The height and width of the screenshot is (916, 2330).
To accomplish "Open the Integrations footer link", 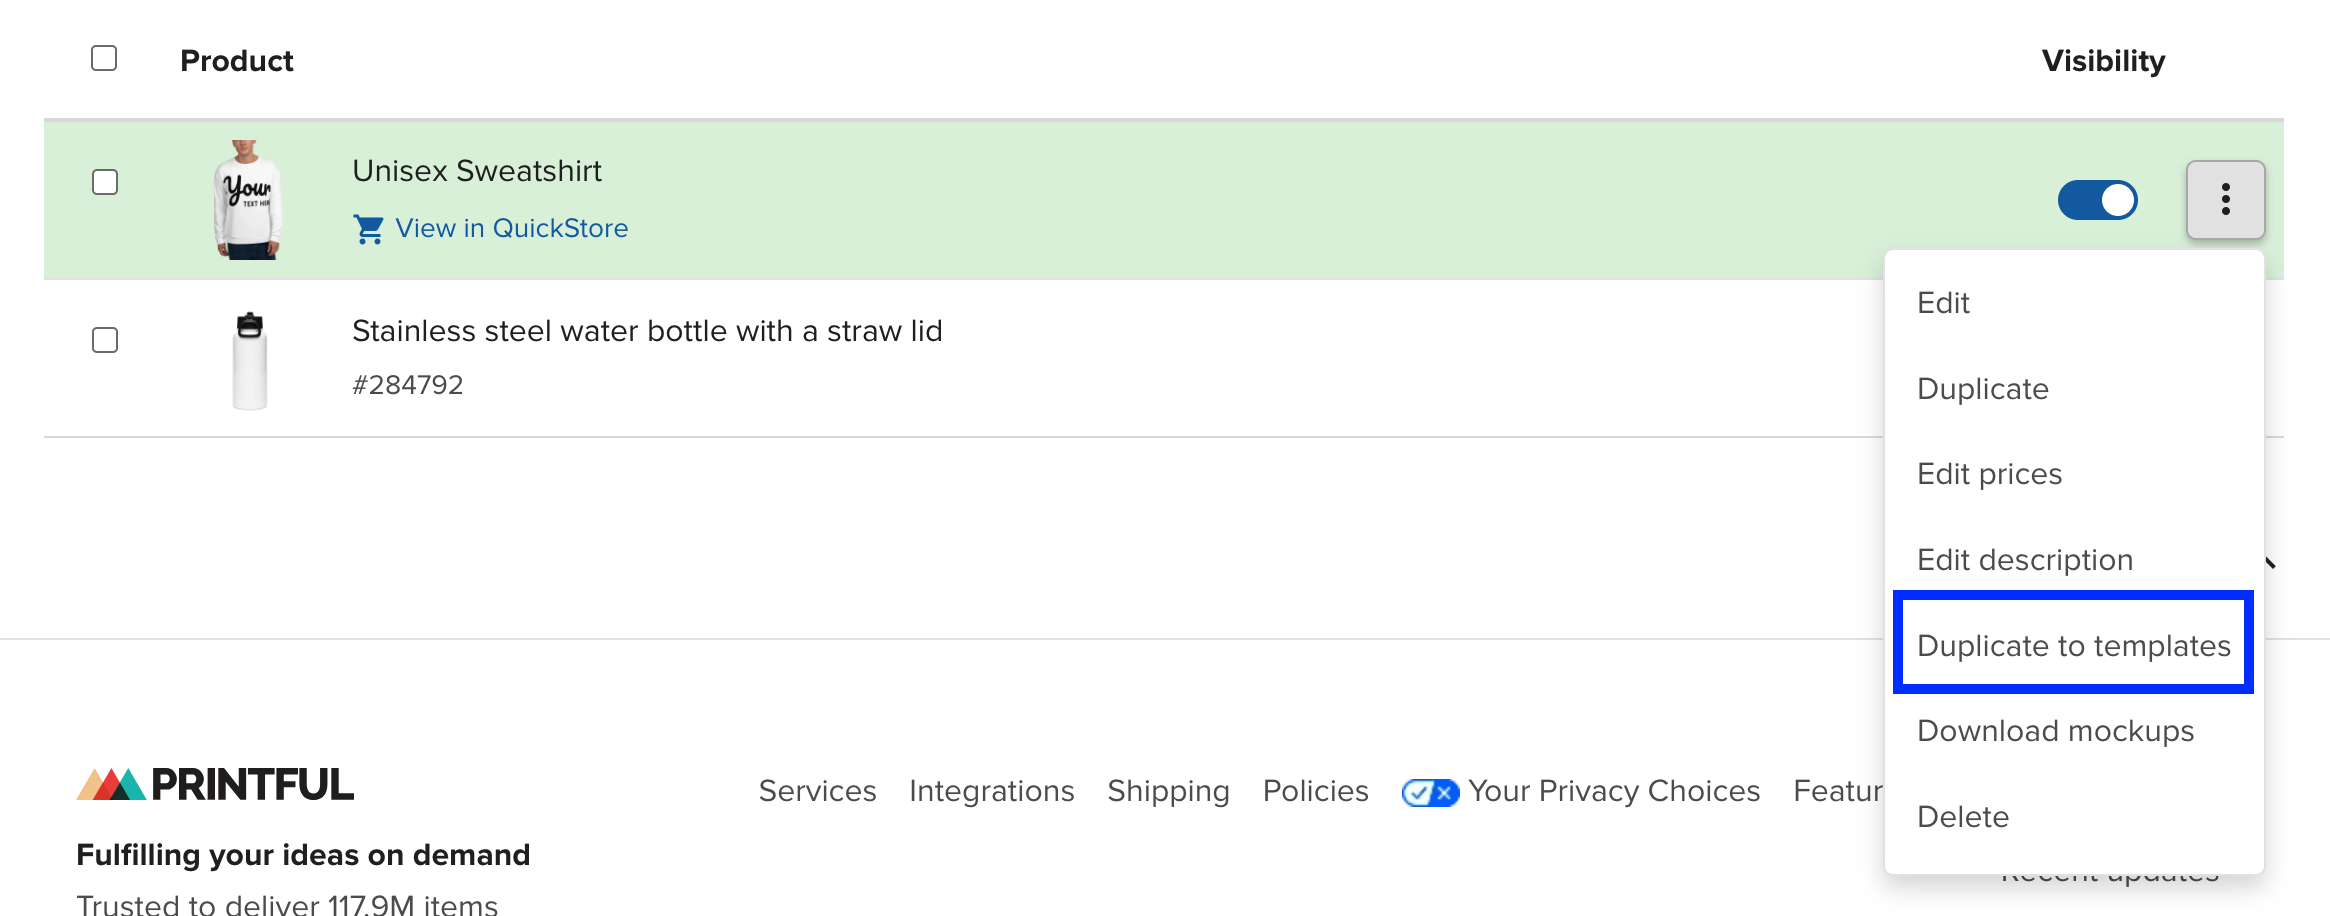I will click(x=991, y=791).
